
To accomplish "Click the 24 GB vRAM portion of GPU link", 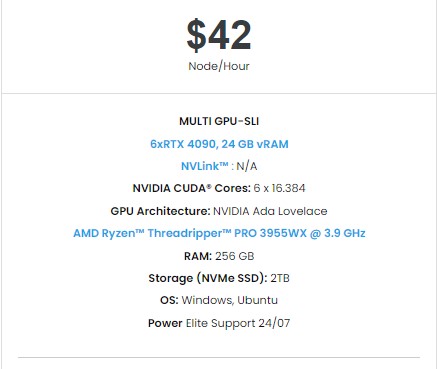I will click(255, 144).
